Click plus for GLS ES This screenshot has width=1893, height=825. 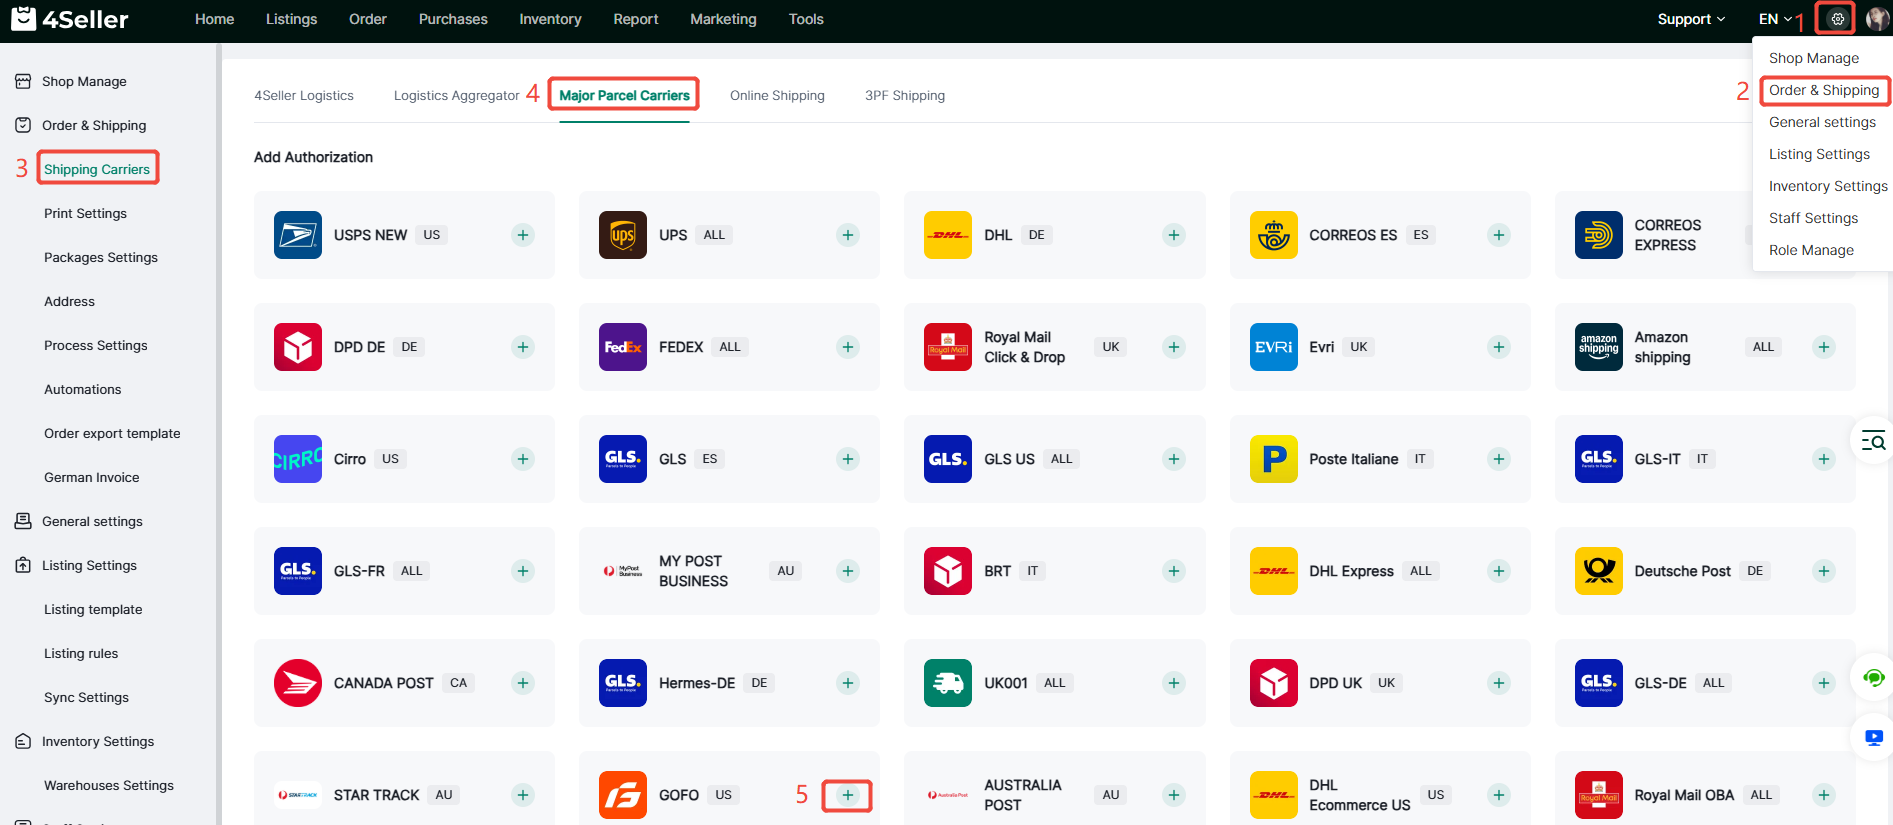pos(848,459)
